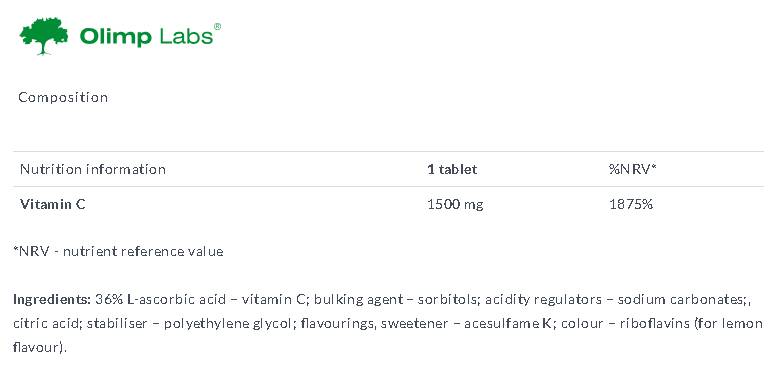Click the green tree logo icon
The height and width of the screenshot is (371, 768).
44,36
